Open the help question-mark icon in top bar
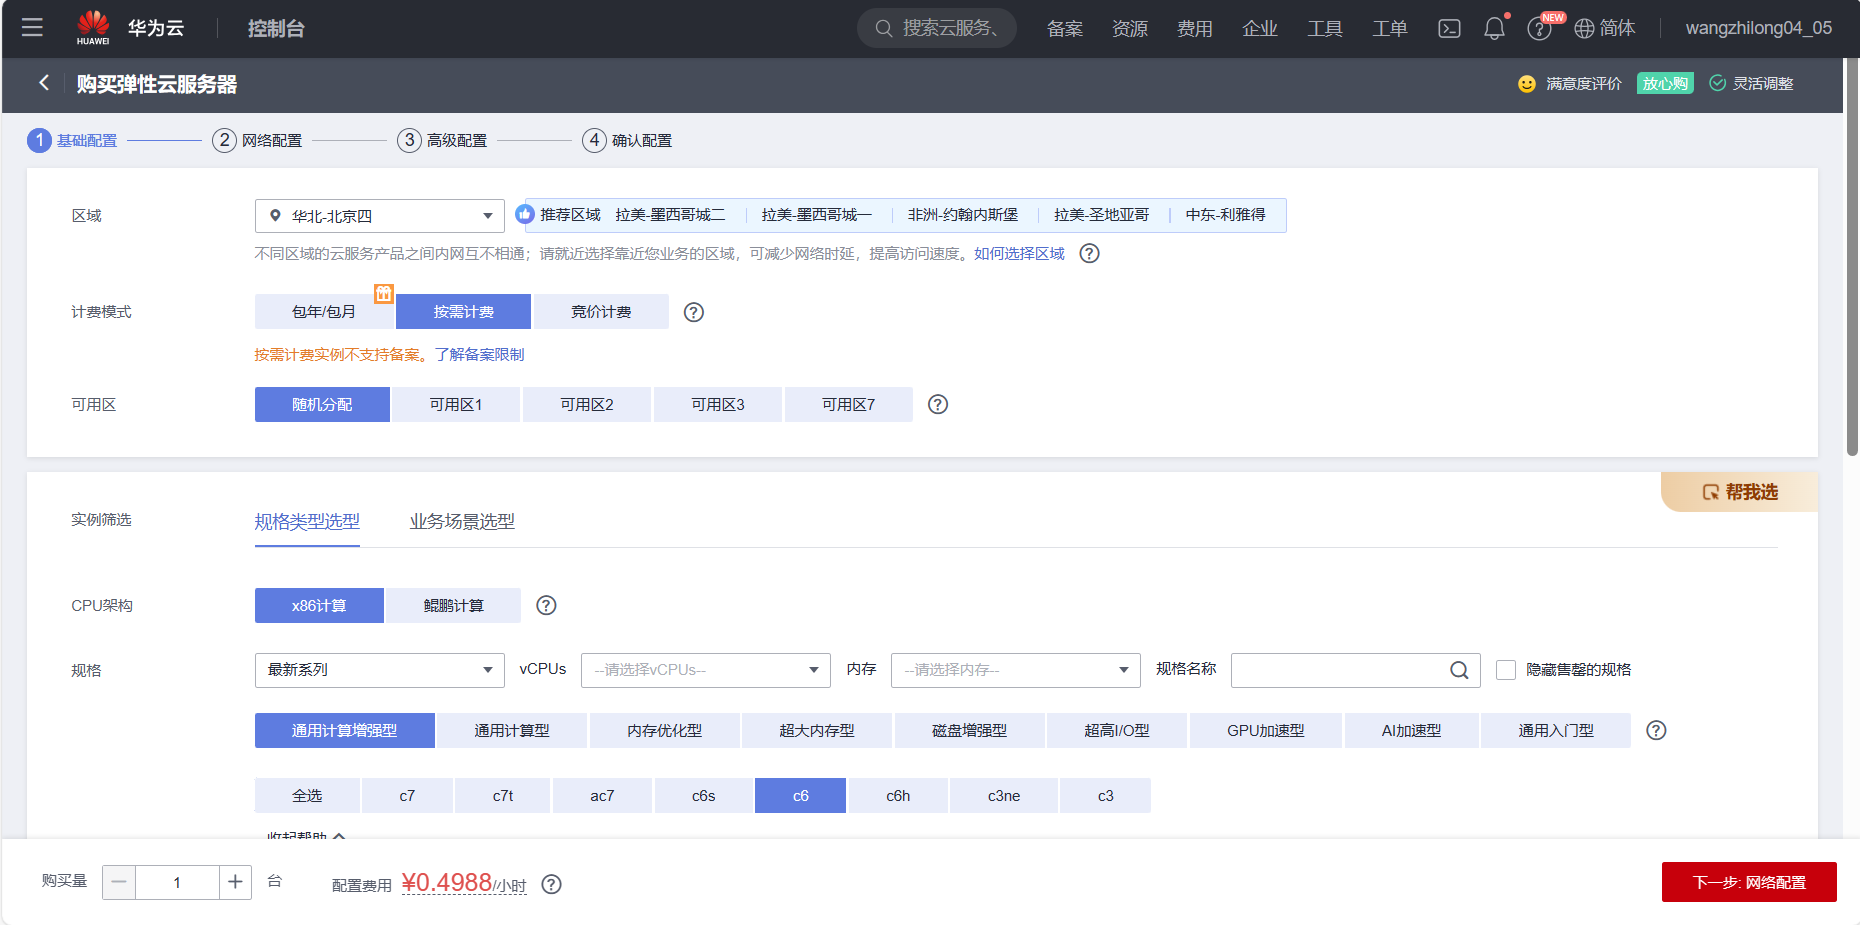The width and height of the screenshot is (1860, 925). coord(1539,28)
